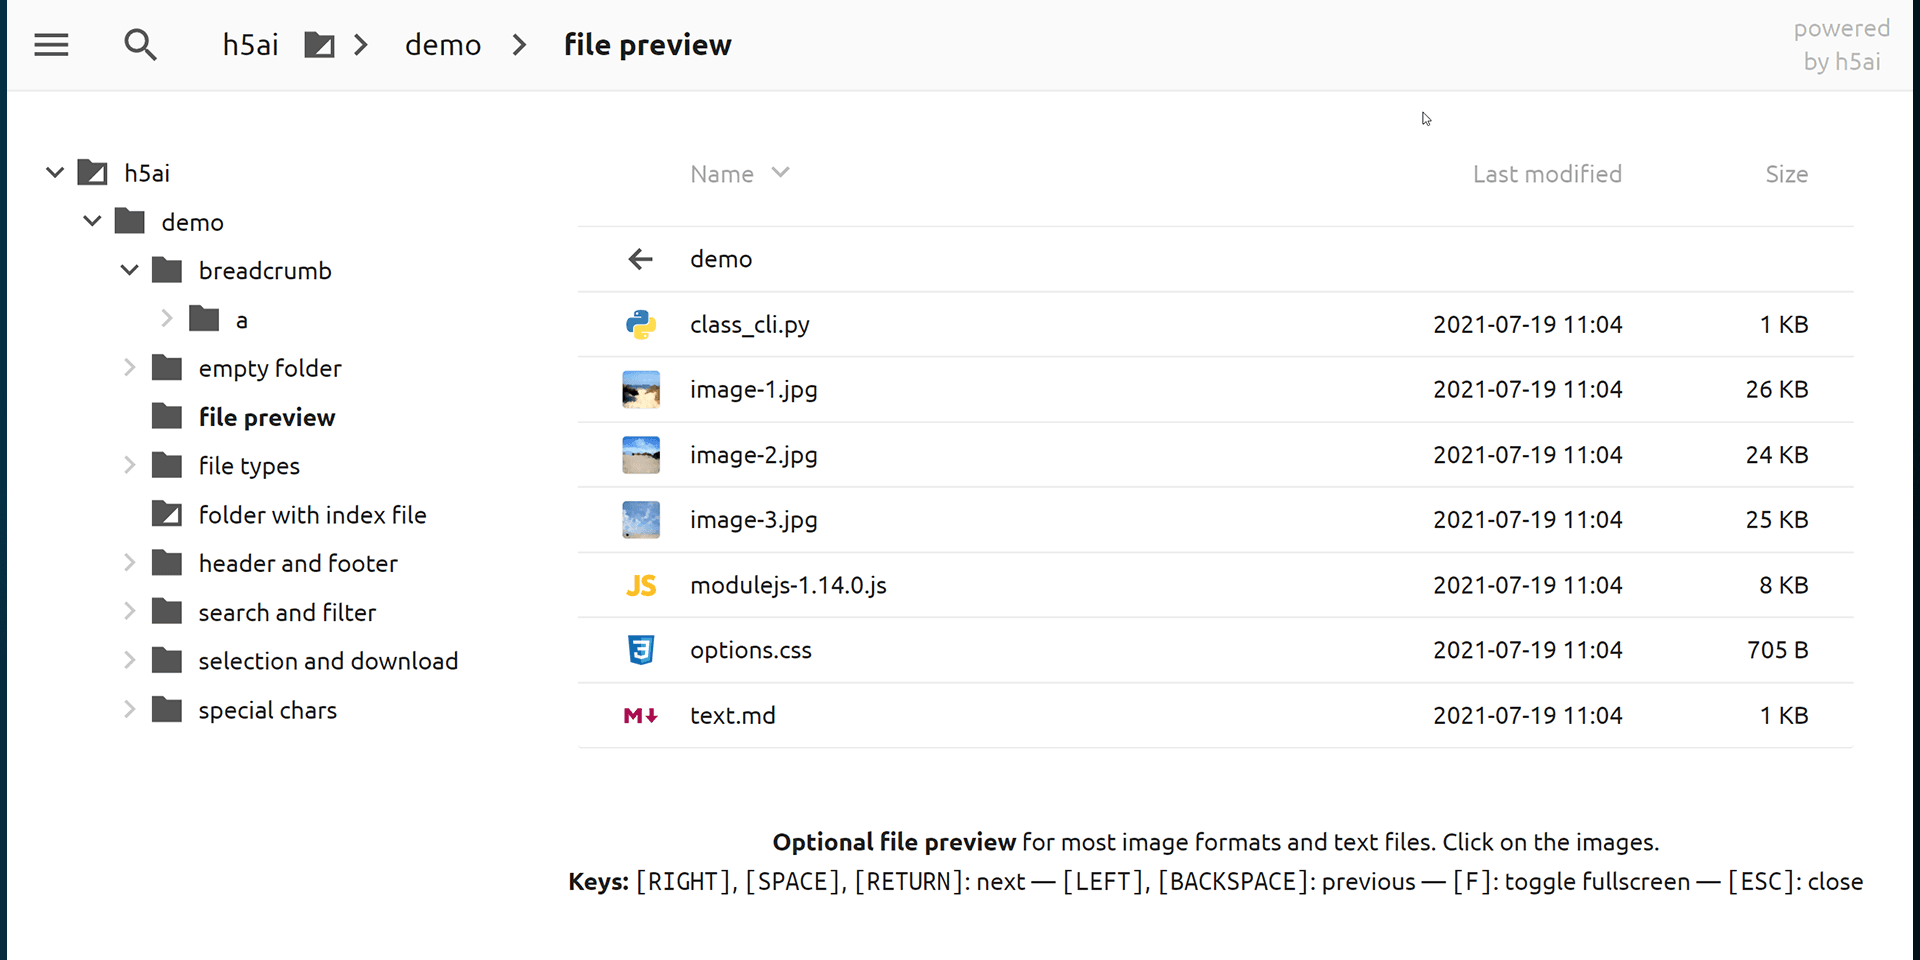Viewport: 1920px width, 960px height.
Task: Open the file named text.md
Action: pyautogui.click(x=733, y=715)
